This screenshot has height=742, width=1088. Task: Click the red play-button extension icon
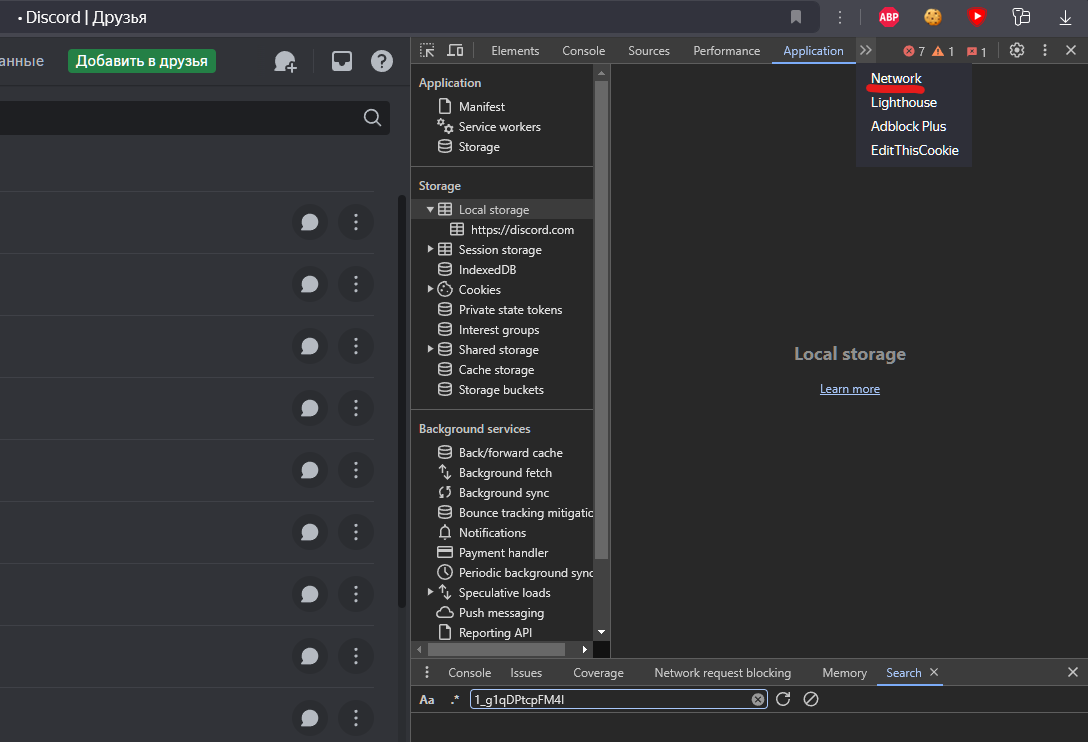click(976, 17)
